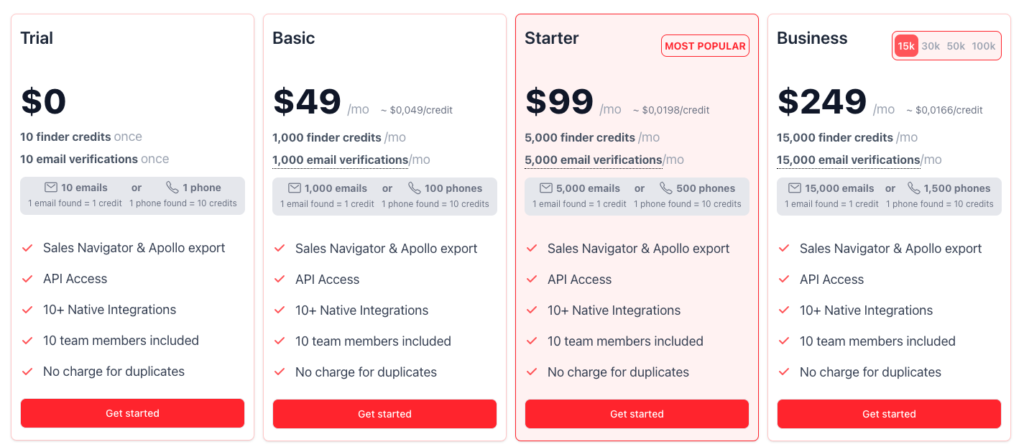Click the phone icon beside 500 phones
Screen dimensions: 1024x447
tap(666, 188)
